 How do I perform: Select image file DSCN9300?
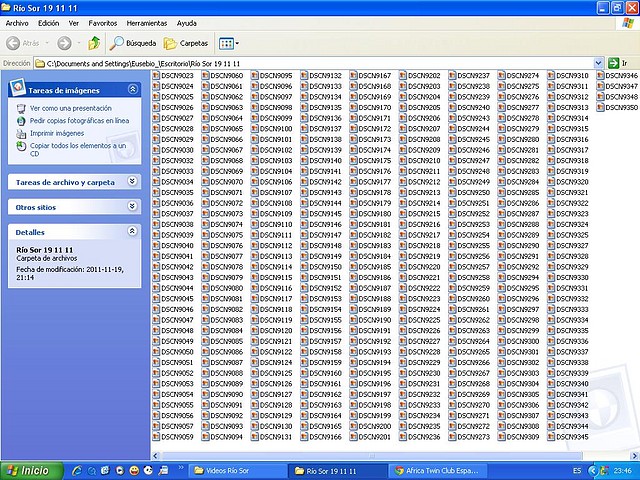(x=519, y=341)
